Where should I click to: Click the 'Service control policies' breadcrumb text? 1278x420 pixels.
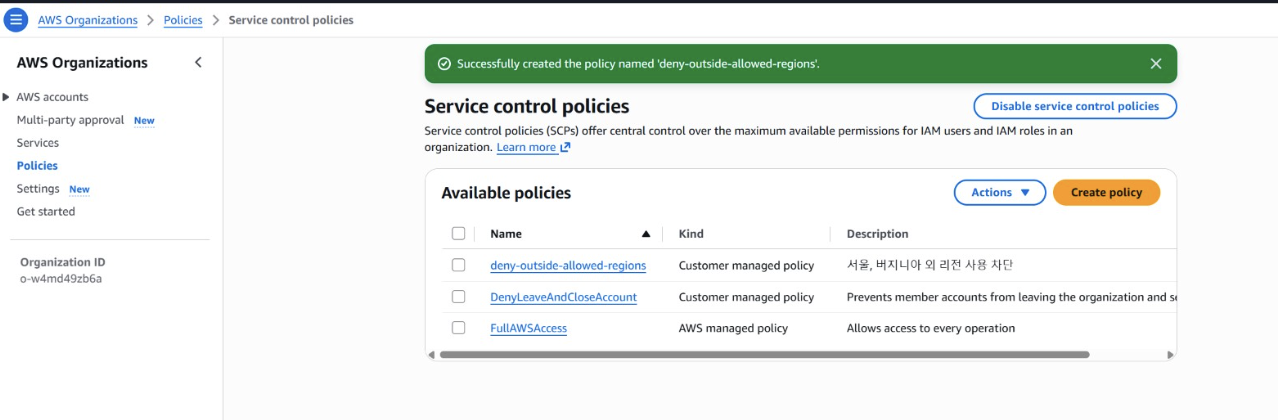[x=291, y=20]
